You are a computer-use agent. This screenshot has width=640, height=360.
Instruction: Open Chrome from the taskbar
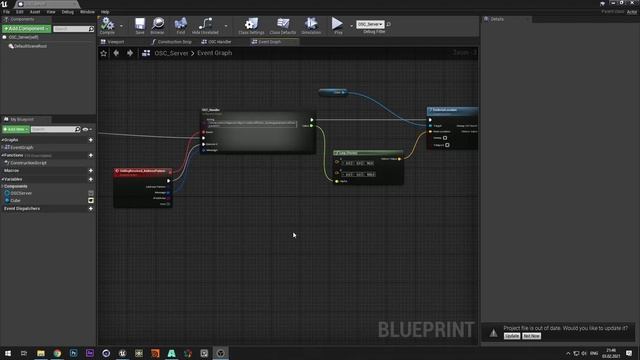coord(57,353)
